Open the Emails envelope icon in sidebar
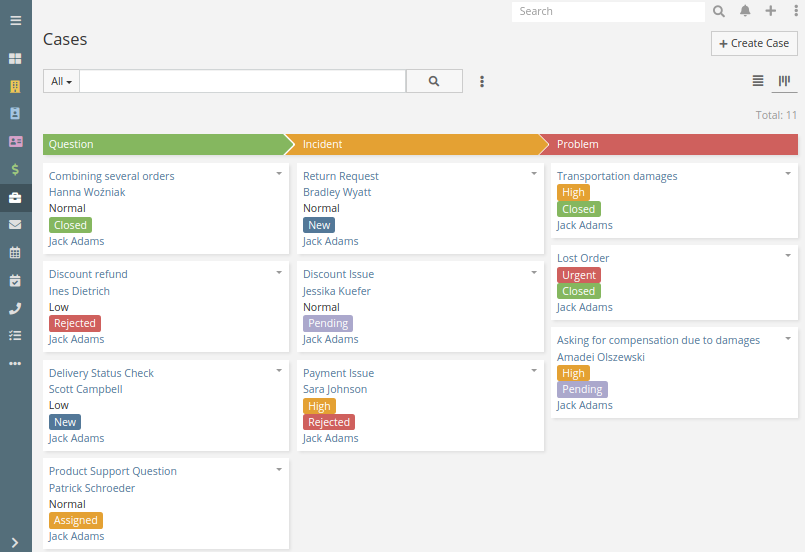805x552 pixels. 15,225
